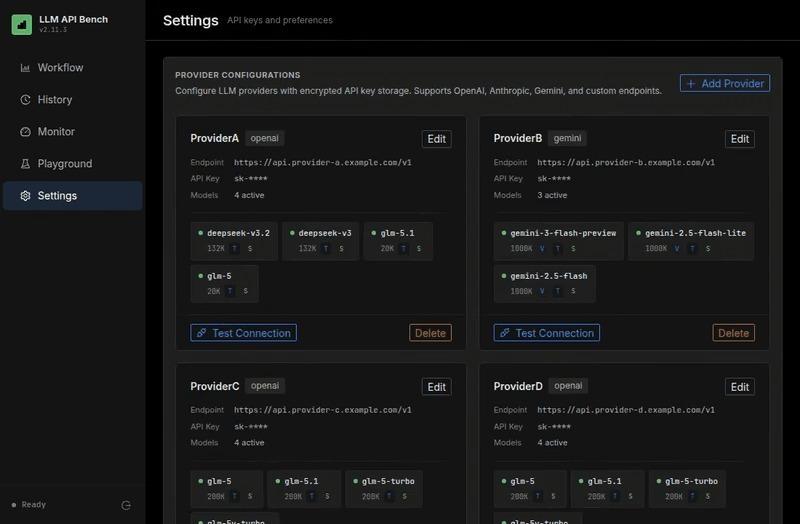Click the gemini tag next to ProviderB
800x524 pixels.
click(x=567, y=138)
